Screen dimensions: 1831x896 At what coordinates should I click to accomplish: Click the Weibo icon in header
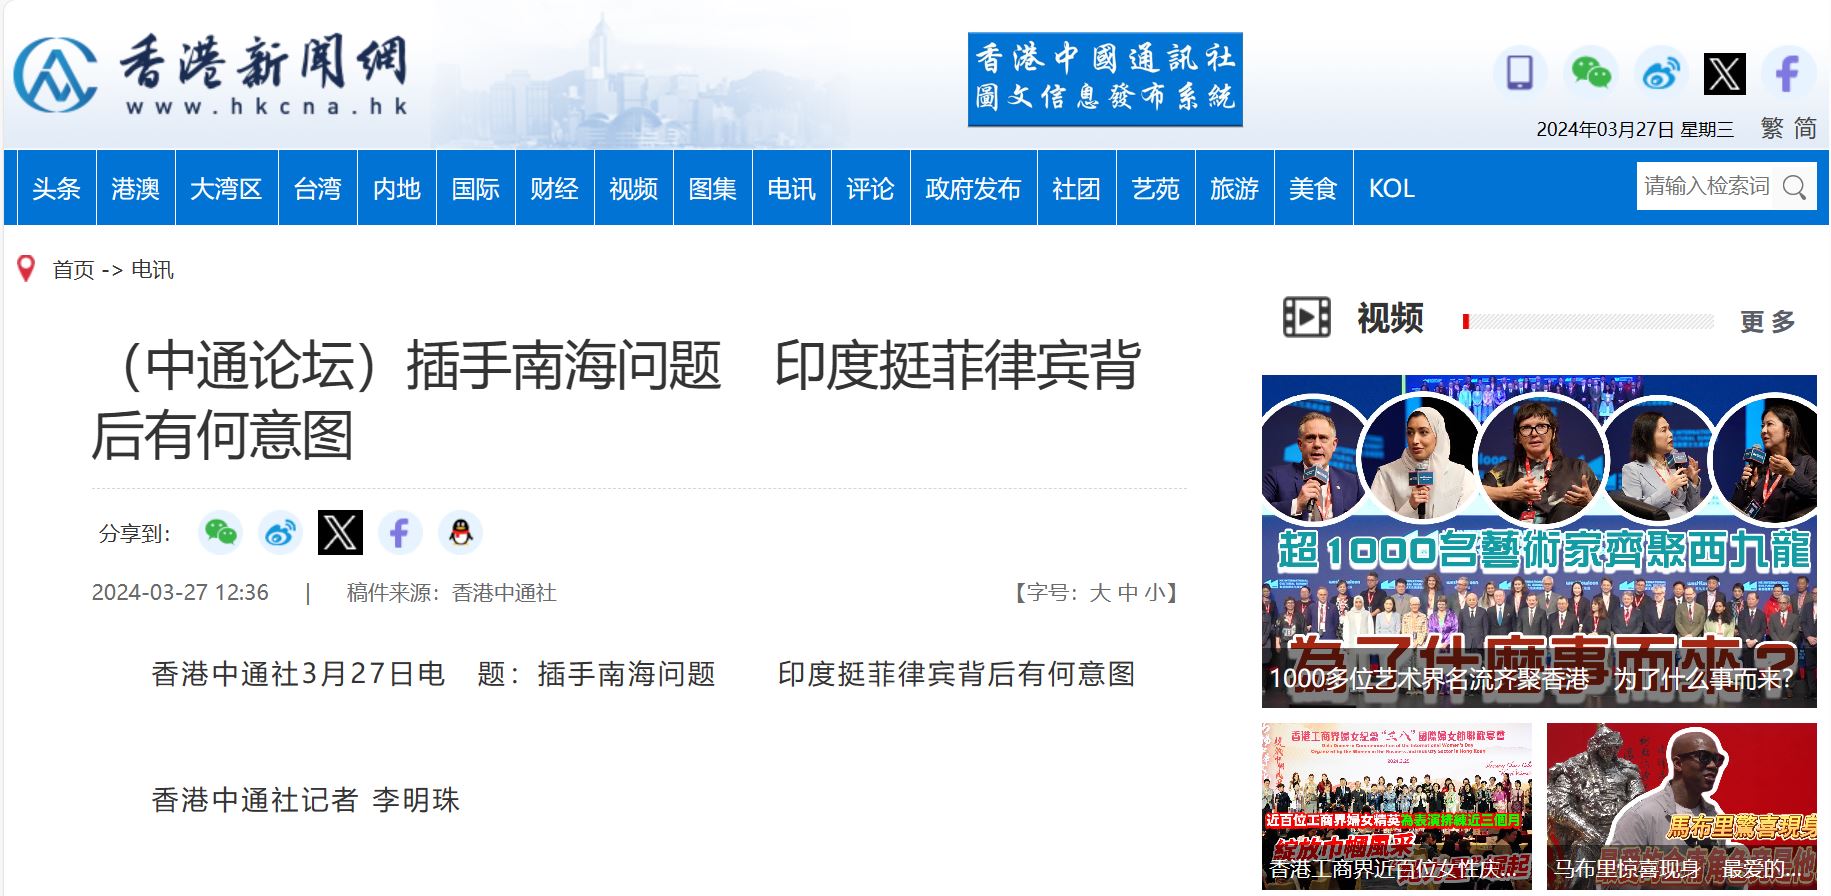(x=1660, y=73)
